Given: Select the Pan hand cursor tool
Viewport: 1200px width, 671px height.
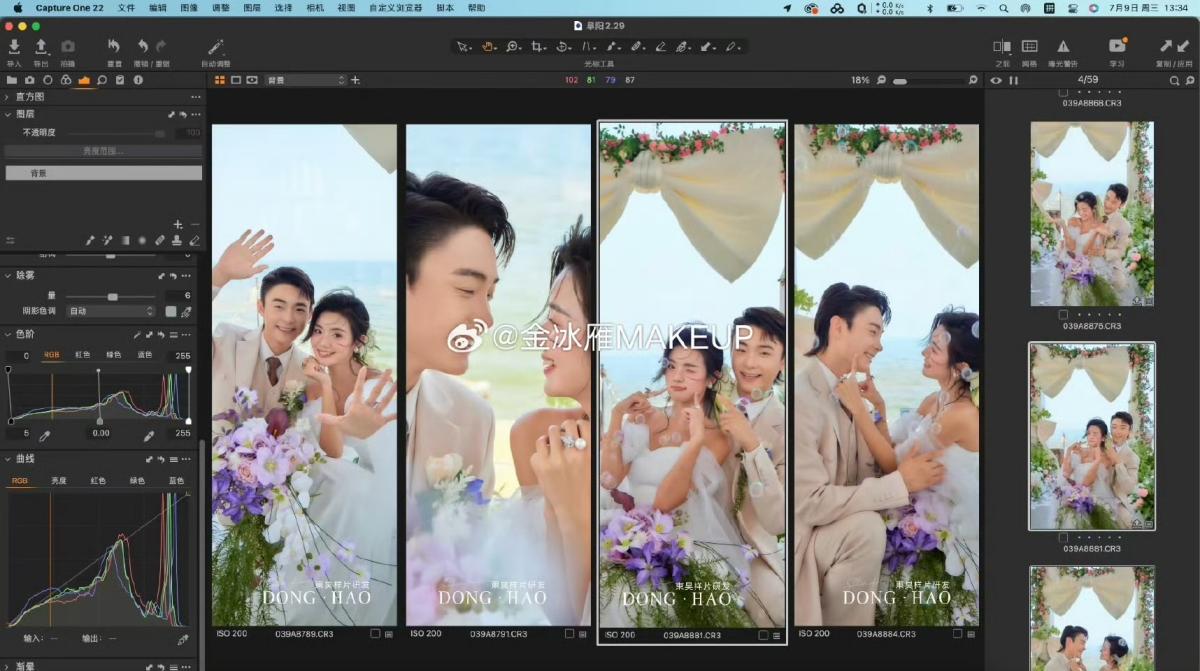Looking at the screenshot, I should tap(489, 47).
